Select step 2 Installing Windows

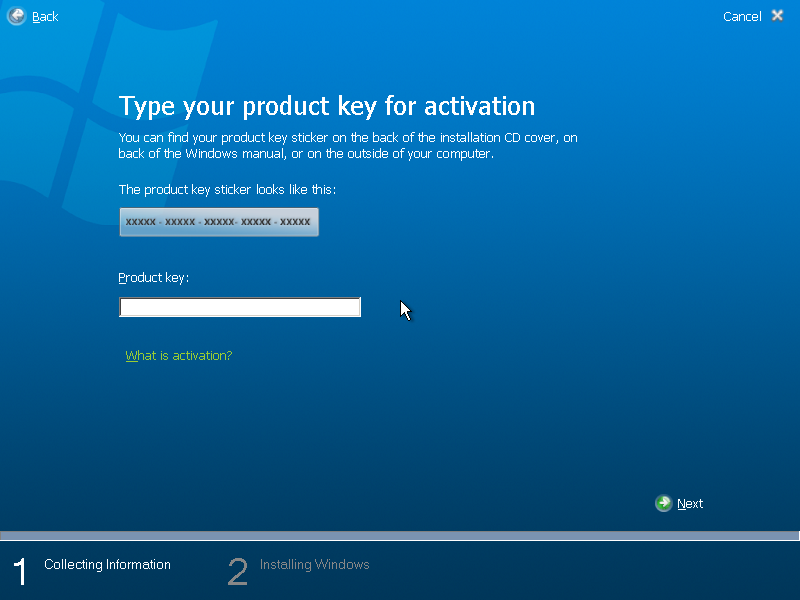[x=314, y=564]
